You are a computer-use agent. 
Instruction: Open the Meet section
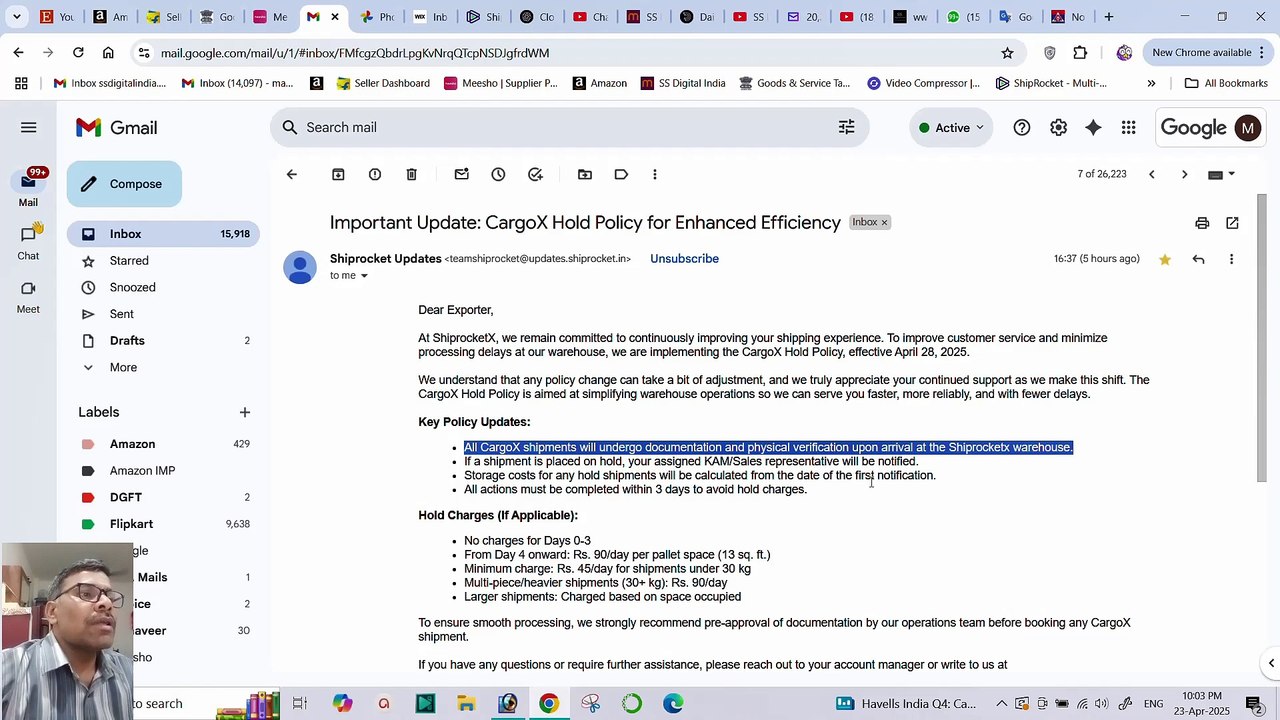pos(28,296)
